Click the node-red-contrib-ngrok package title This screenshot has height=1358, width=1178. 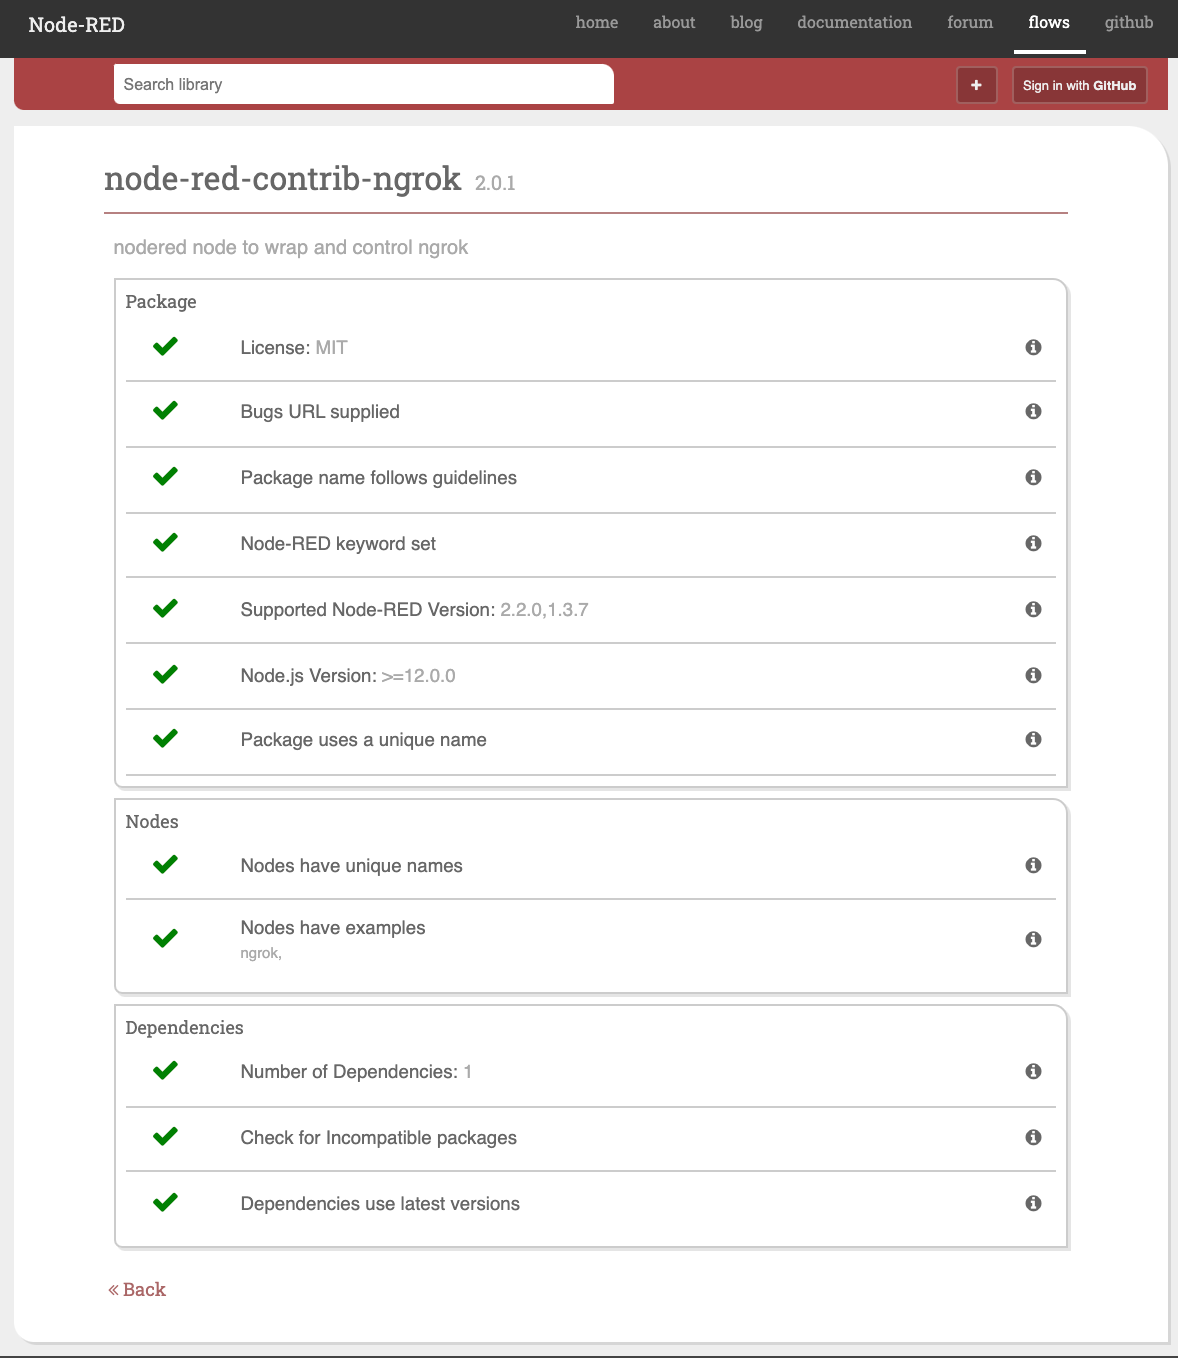click(283, 179)
